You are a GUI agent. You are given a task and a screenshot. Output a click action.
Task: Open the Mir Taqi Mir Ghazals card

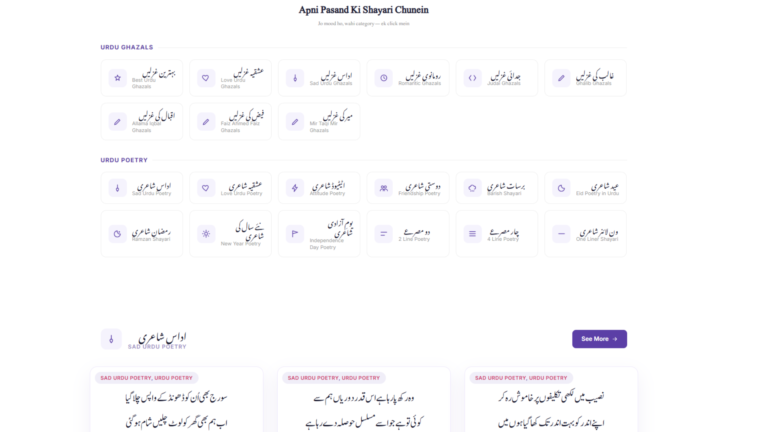[x=319, y=121]
